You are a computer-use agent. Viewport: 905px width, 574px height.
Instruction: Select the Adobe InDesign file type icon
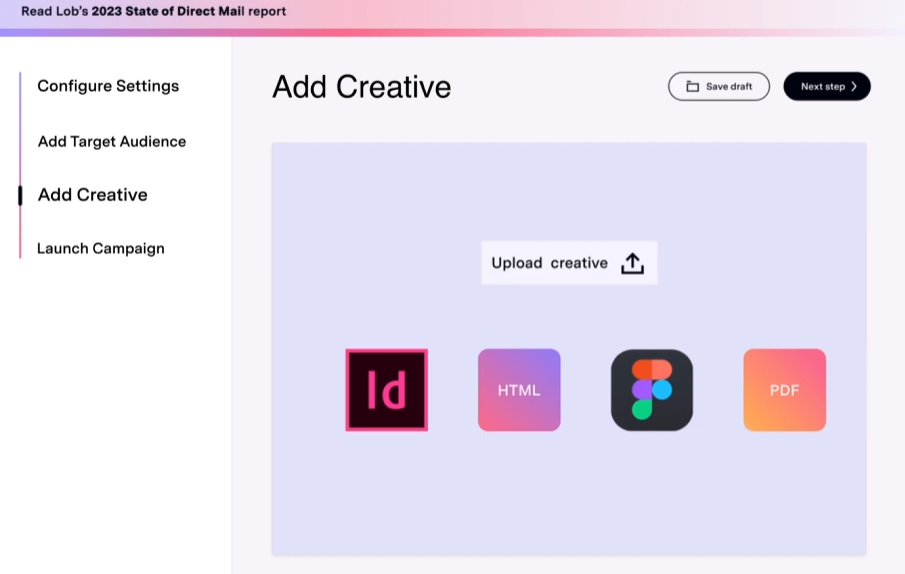(x=387, y=390)
